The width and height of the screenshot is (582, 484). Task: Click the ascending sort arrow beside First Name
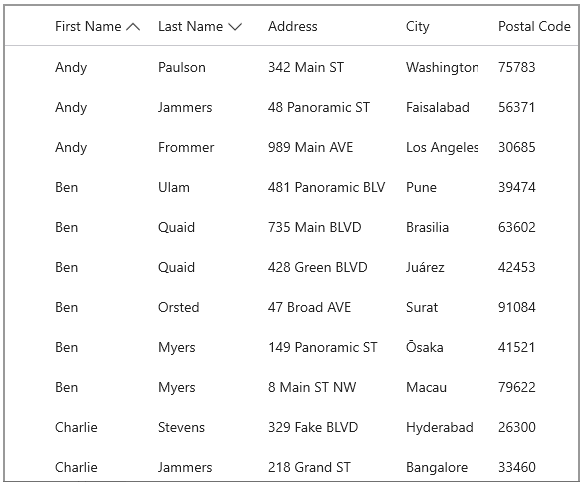133,27
